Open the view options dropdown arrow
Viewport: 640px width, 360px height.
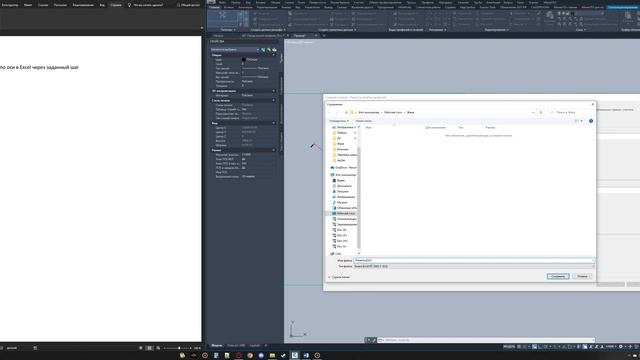click(x=582, y=121)
